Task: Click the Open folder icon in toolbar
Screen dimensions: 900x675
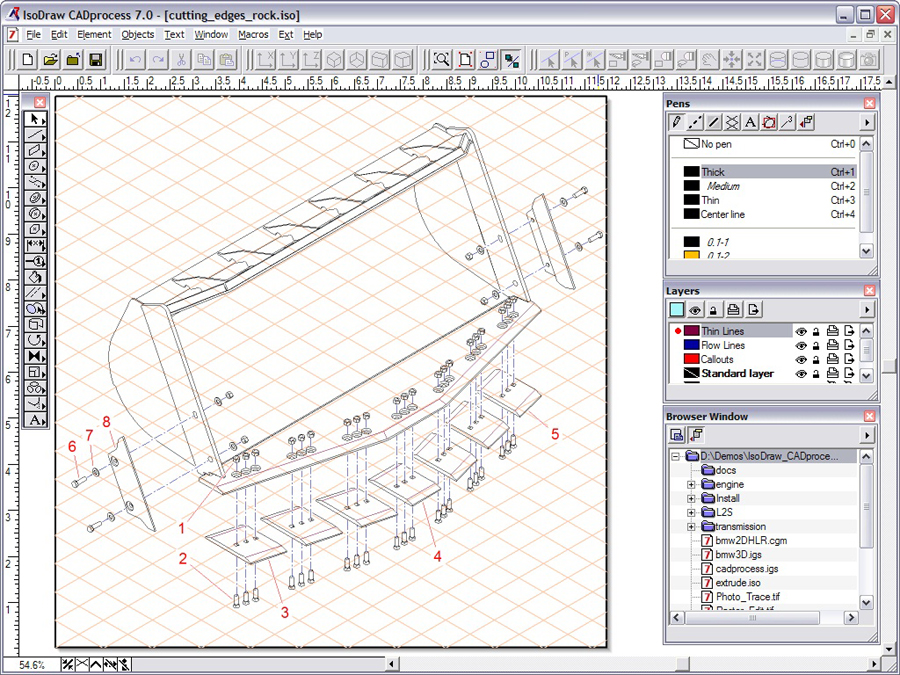Action: (x=51, y=60)
